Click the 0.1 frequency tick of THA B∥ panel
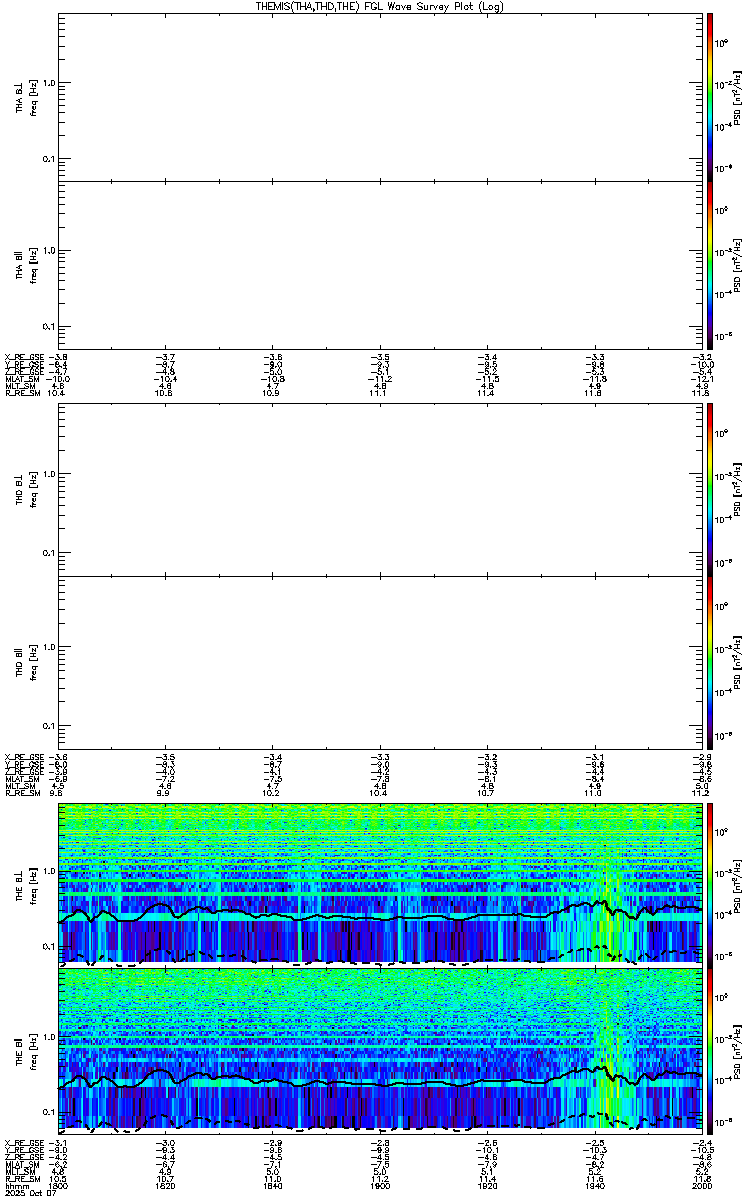 48,327
